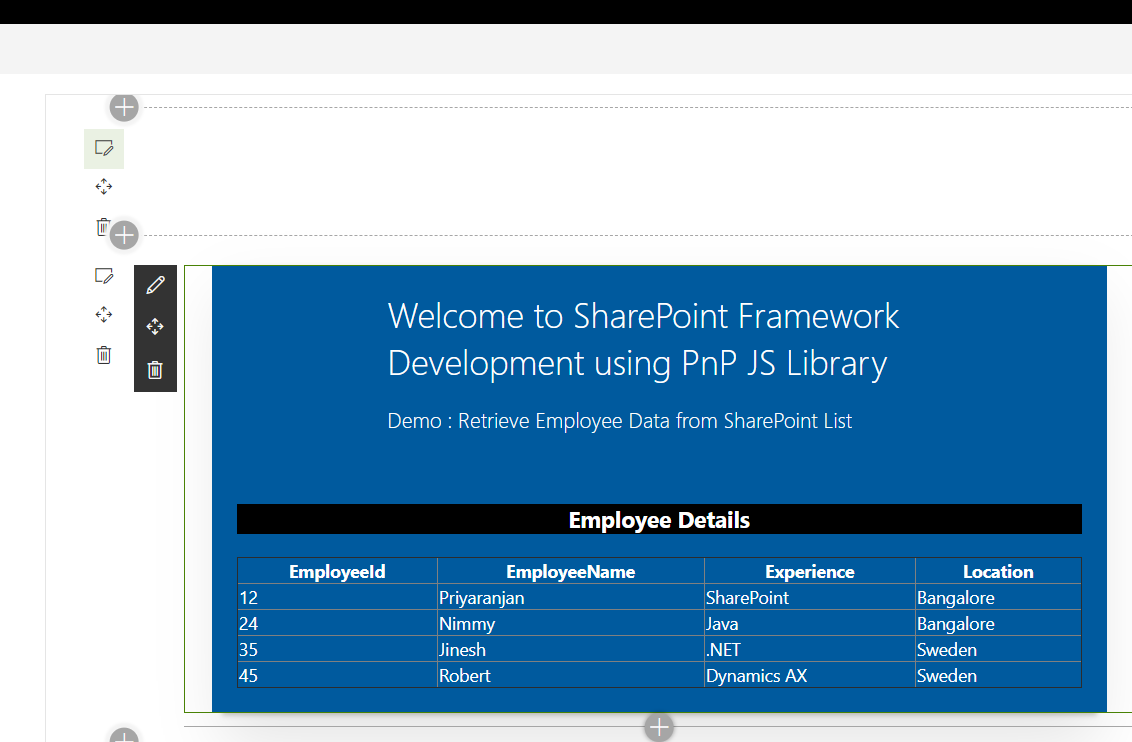Viewport: 1132px width, 742px height.
Task: Click Bangalore in the Priyaranjan row
Action: 998,598
